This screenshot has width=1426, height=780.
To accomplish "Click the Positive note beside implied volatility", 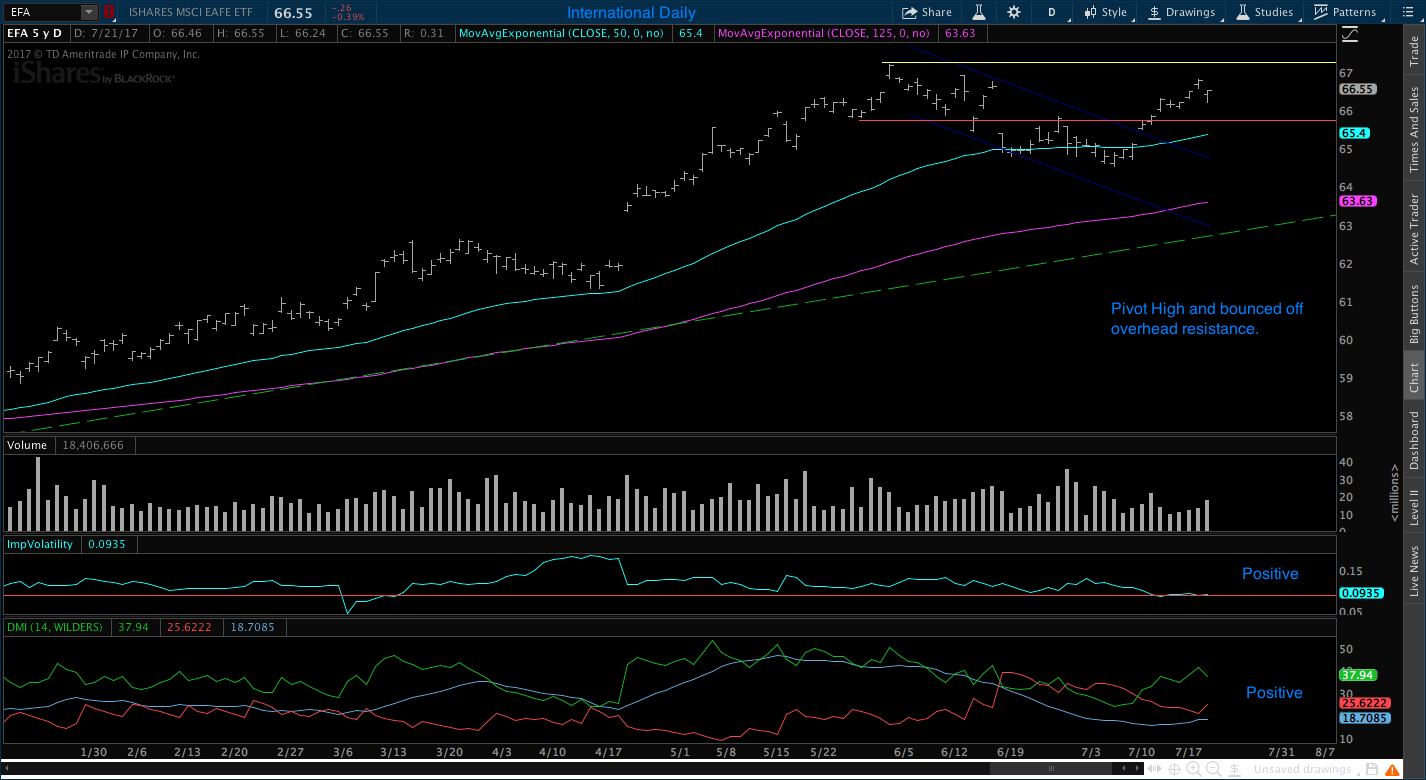I will pos(1270,574).
